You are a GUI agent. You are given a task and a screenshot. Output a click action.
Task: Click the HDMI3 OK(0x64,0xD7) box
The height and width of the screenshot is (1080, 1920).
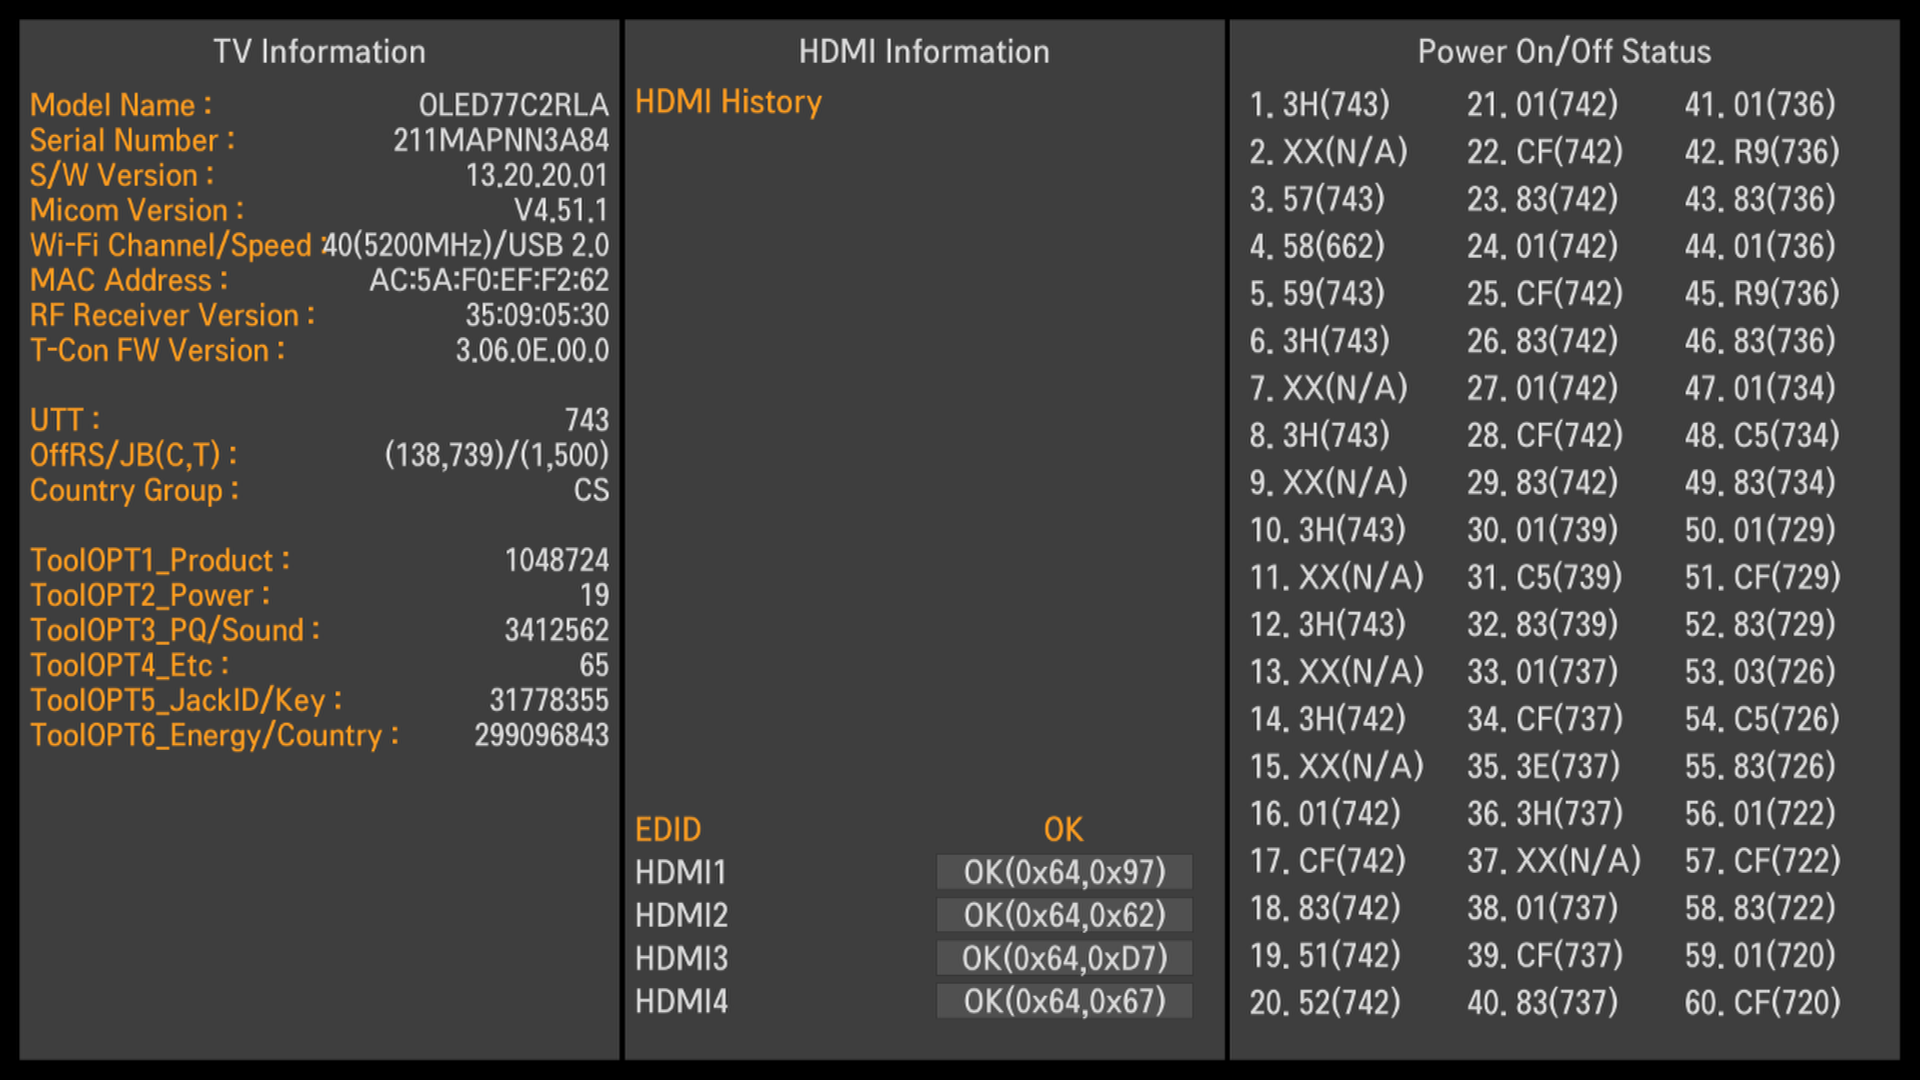(1064, 958)
